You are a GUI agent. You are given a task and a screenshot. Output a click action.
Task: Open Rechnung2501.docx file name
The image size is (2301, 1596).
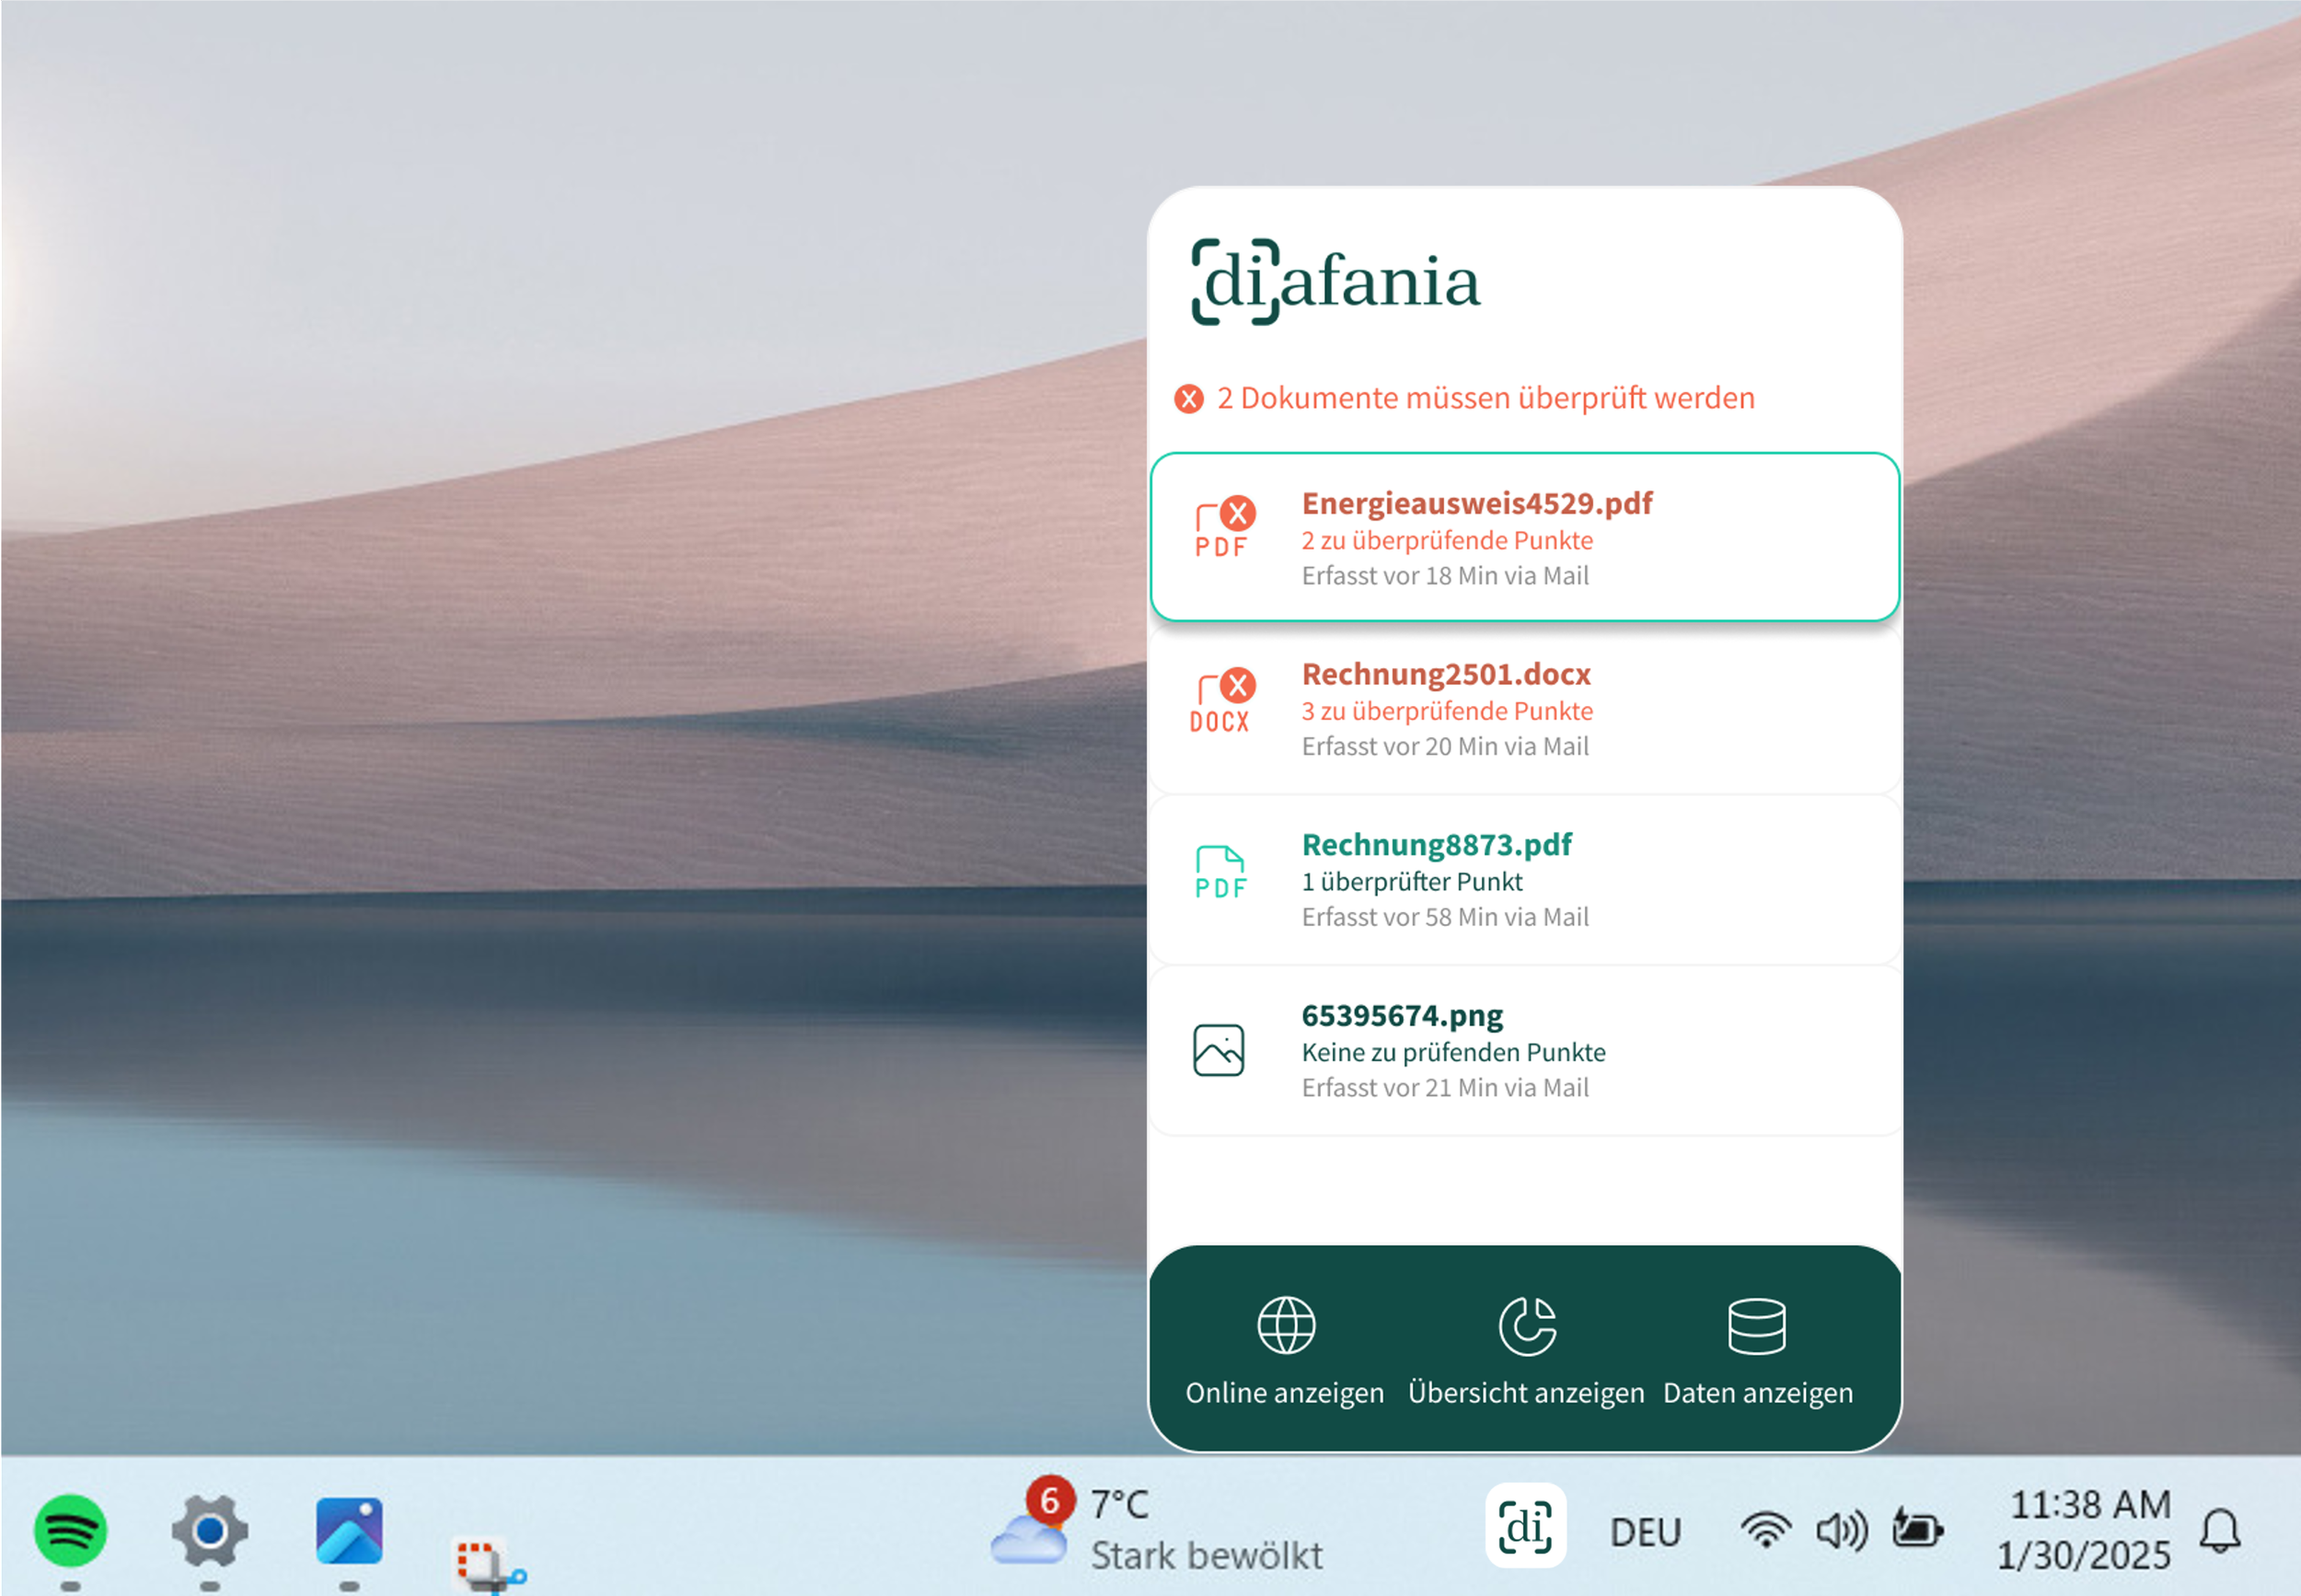coord(1445,674)
